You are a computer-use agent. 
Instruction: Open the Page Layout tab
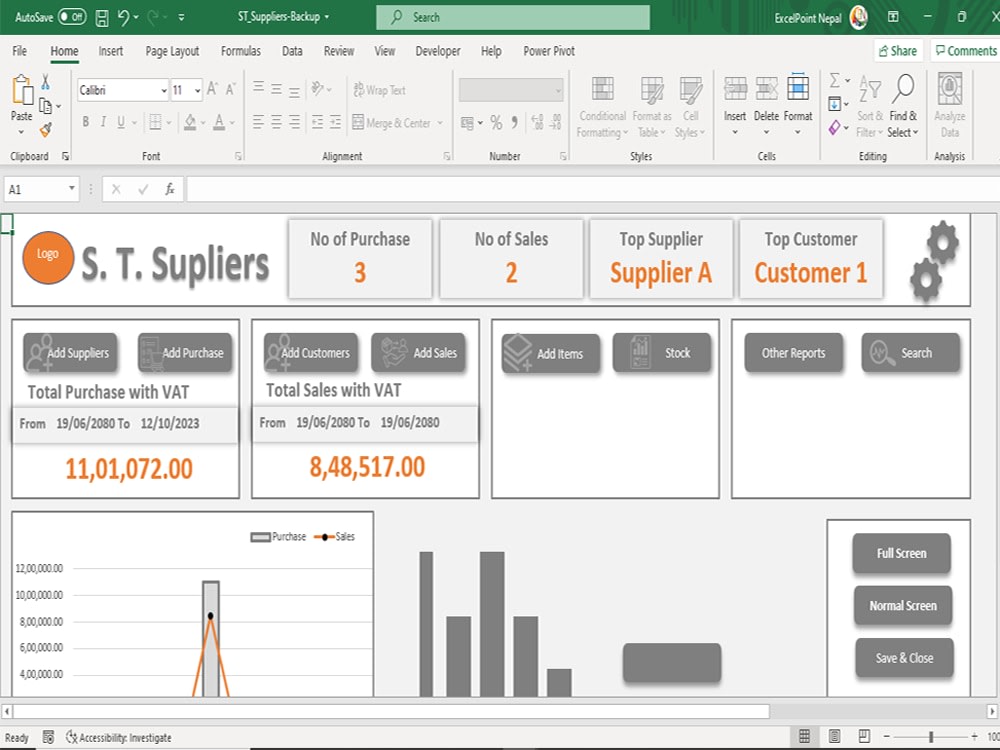(x=172, y=51)
